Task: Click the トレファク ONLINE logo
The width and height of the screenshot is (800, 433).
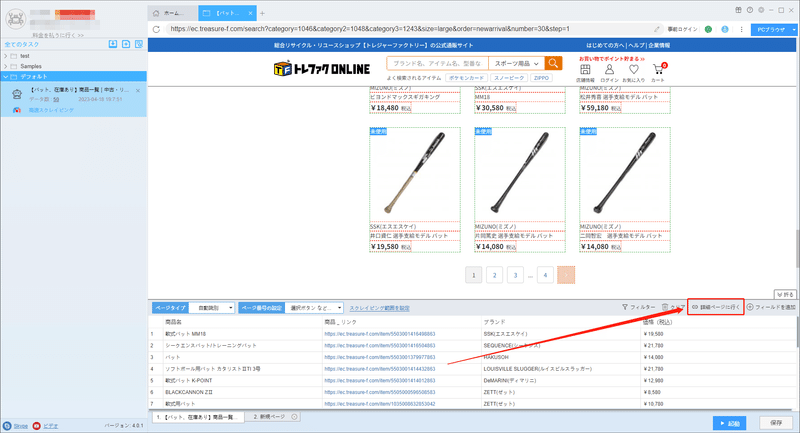Action: [321, 68]
